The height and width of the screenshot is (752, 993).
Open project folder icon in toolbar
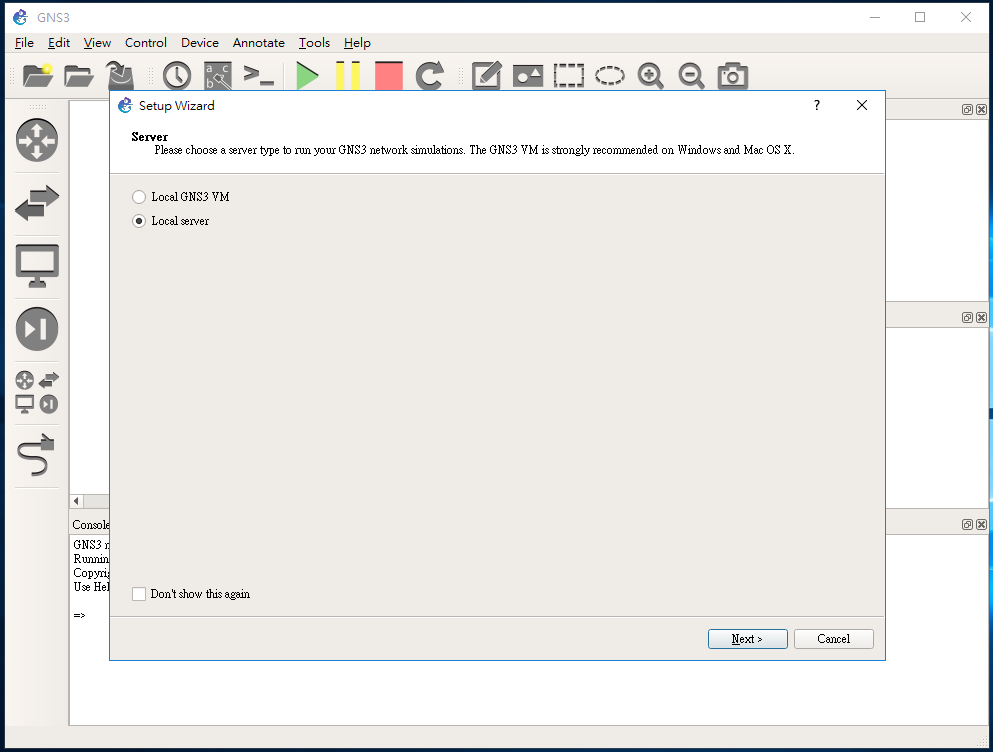pos(79,76)
